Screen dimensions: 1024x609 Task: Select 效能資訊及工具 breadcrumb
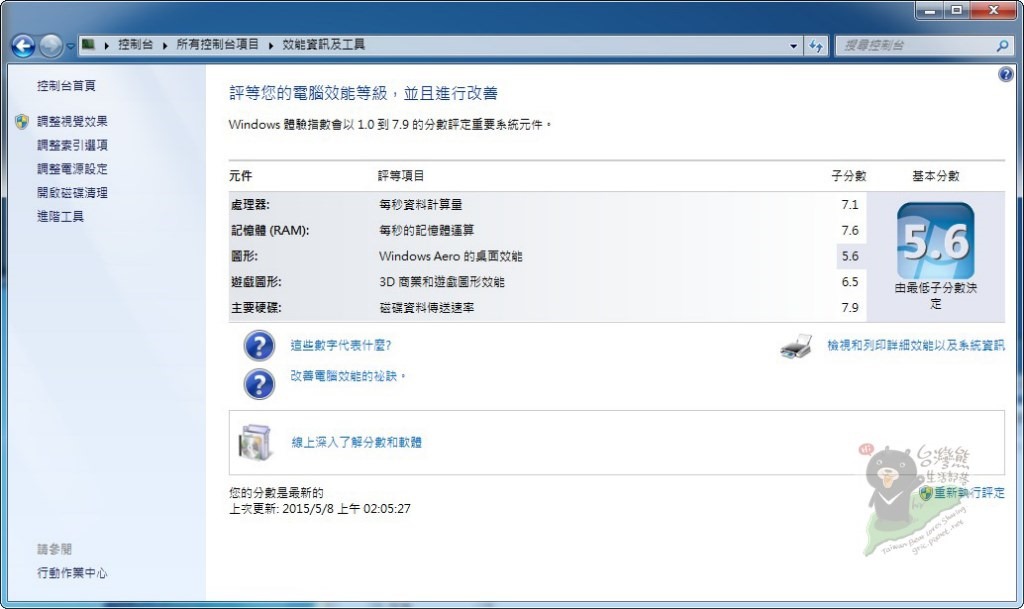point(323,44)
